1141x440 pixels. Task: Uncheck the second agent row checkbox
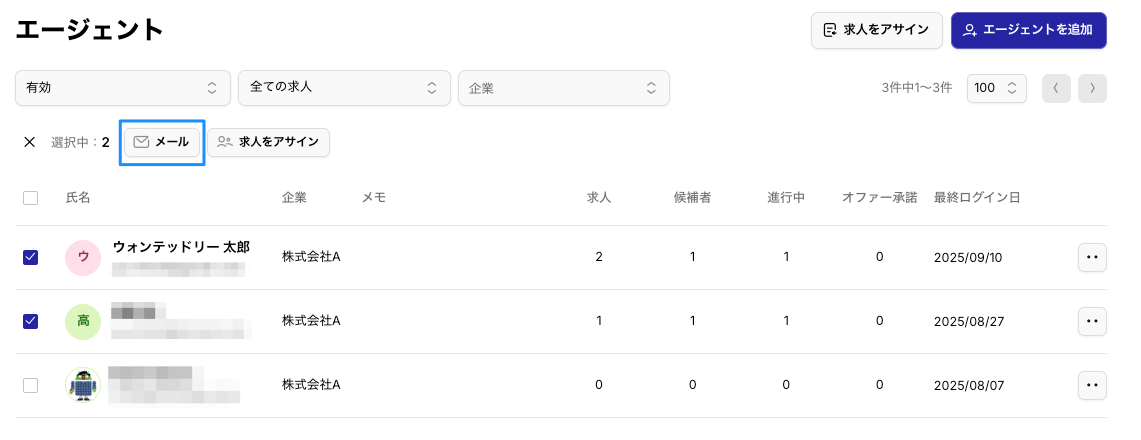[x=31, y=321]
